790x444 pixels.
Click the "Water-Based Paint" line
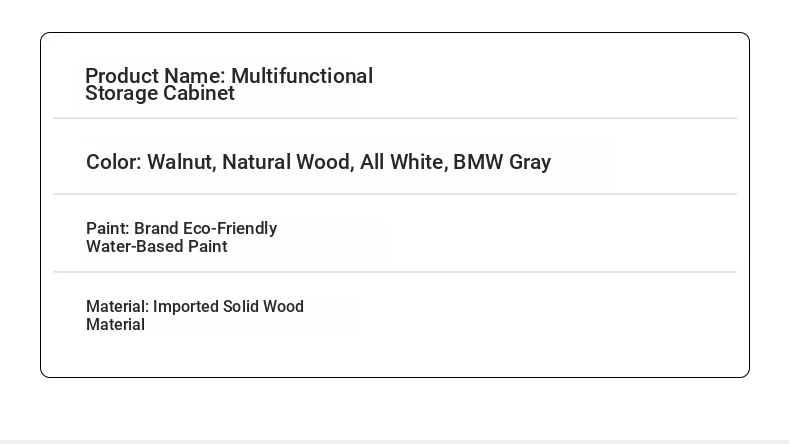click(x=157, y=246)
